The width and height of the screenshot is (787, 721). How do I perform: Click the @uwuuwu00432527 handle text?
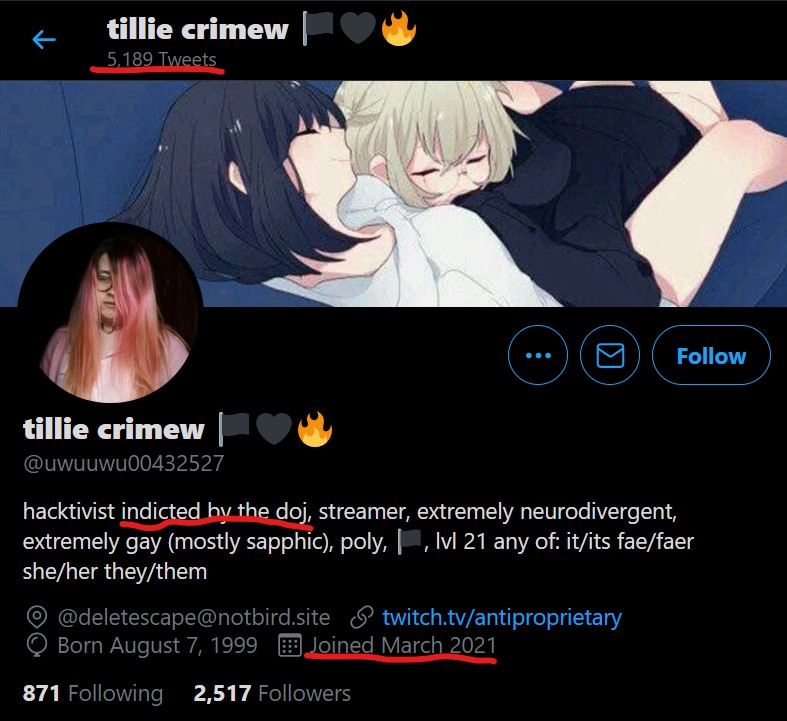tap(123, 463)
